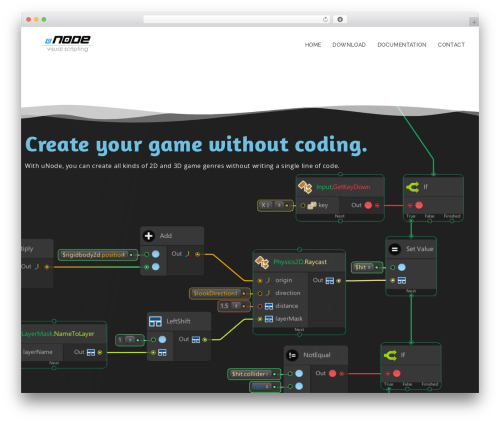The width and height of the screenshot is (500, 423).
Task: Click the first blue input port of Add node
Action: click(x=156, y=254)
